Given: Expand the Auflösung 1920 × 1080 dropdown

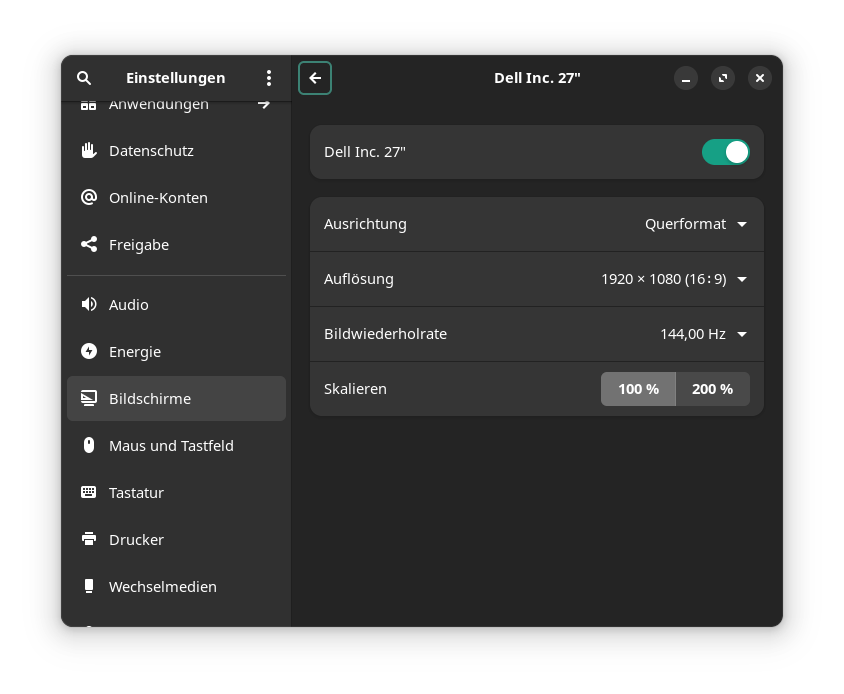Looking at the screenshot, I should pyautogui.click(x=674, y=279).
